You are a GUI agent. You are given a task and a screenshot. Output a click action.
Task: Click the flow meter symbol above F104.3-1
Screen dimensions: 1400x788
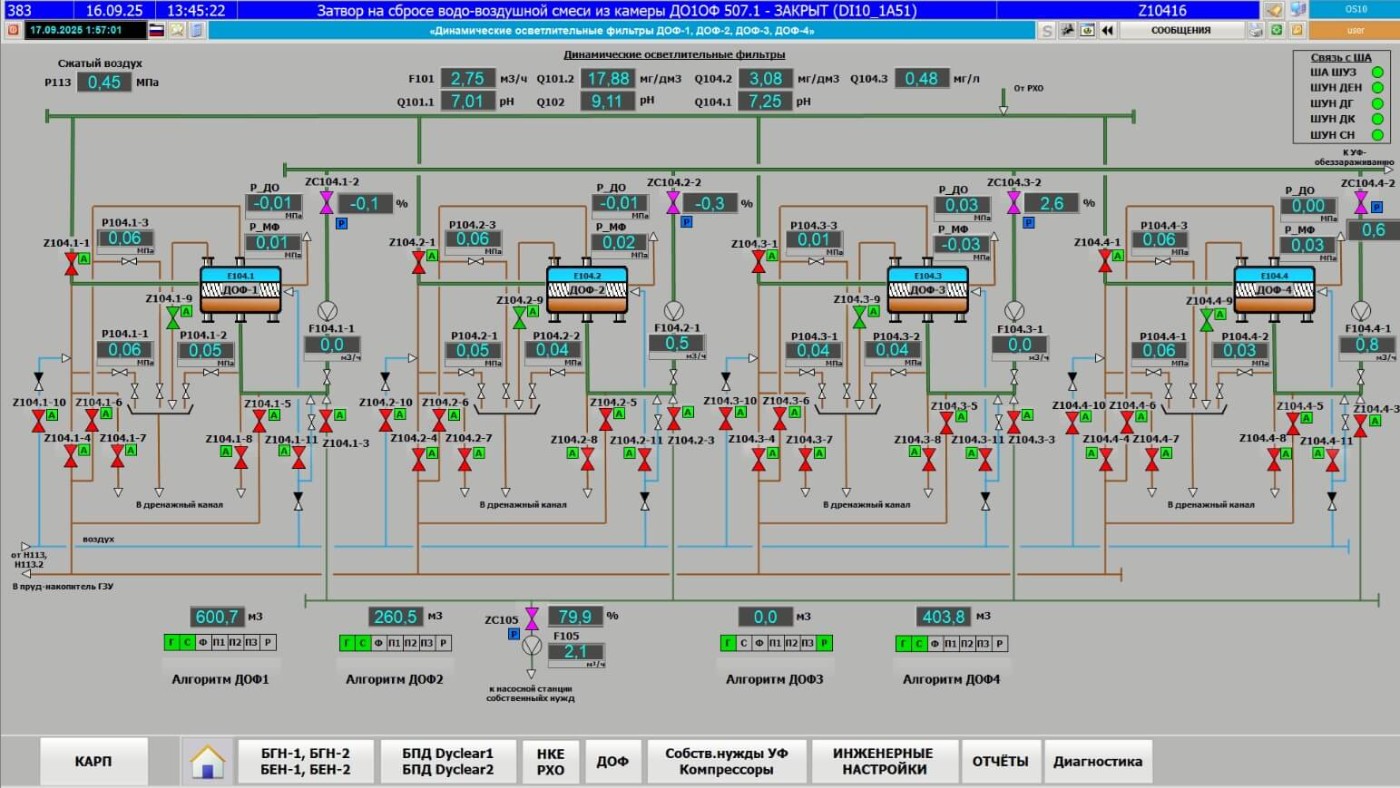(x=1014, y=310)
